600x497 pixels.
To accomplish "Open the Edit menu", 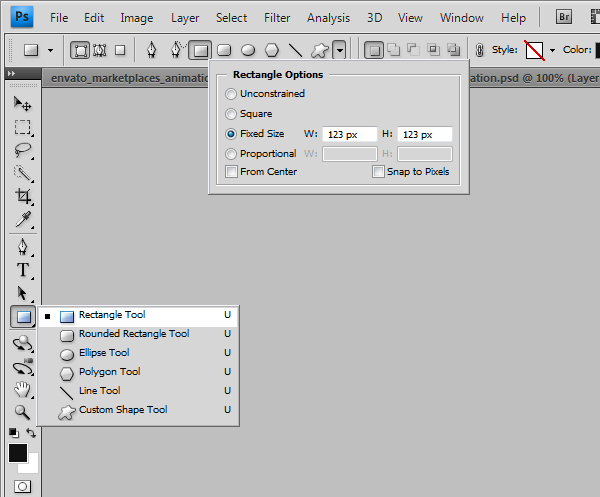I will pos(94,18).
